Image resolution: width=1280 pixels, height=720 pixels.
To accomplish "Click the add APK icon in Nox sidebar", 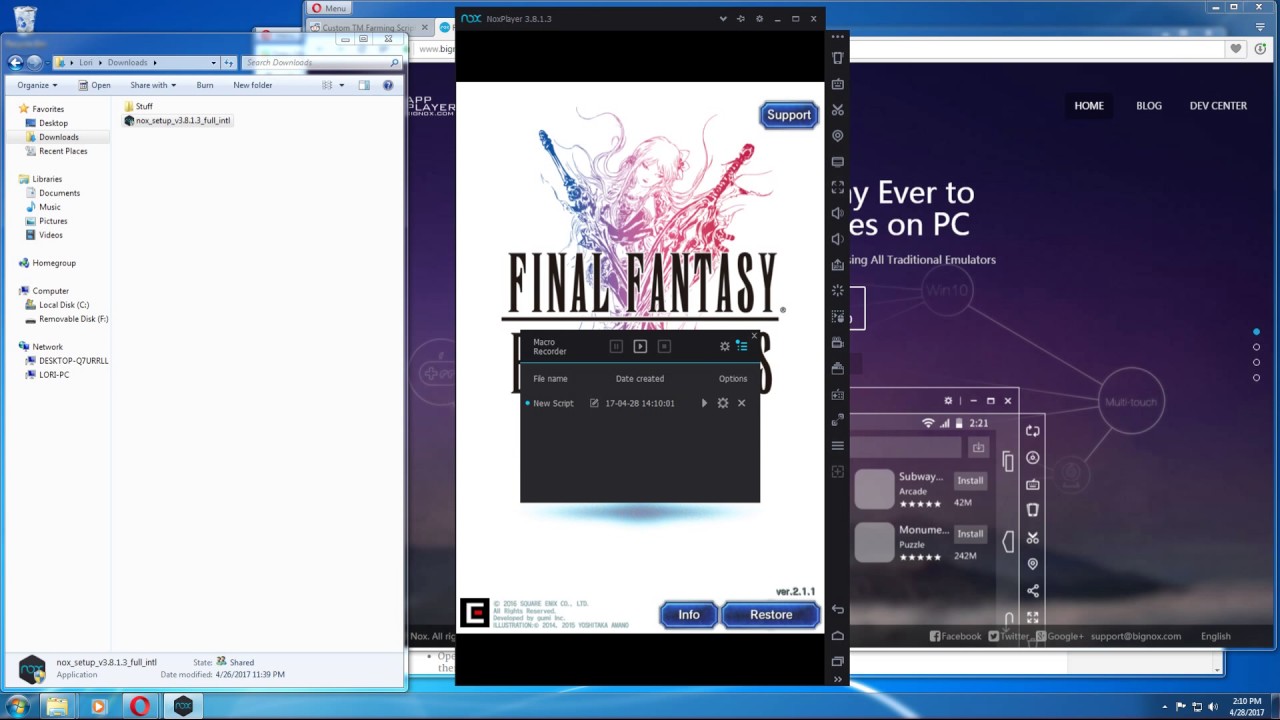I will tap(838, 265).
